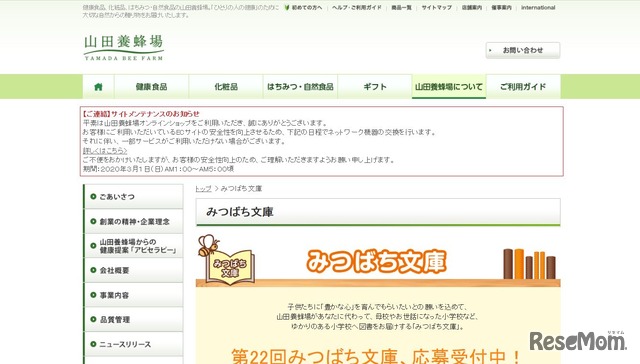Screen dimensions: 640x364
Task: Click the bookshelf books illustration
Action: 529,264
